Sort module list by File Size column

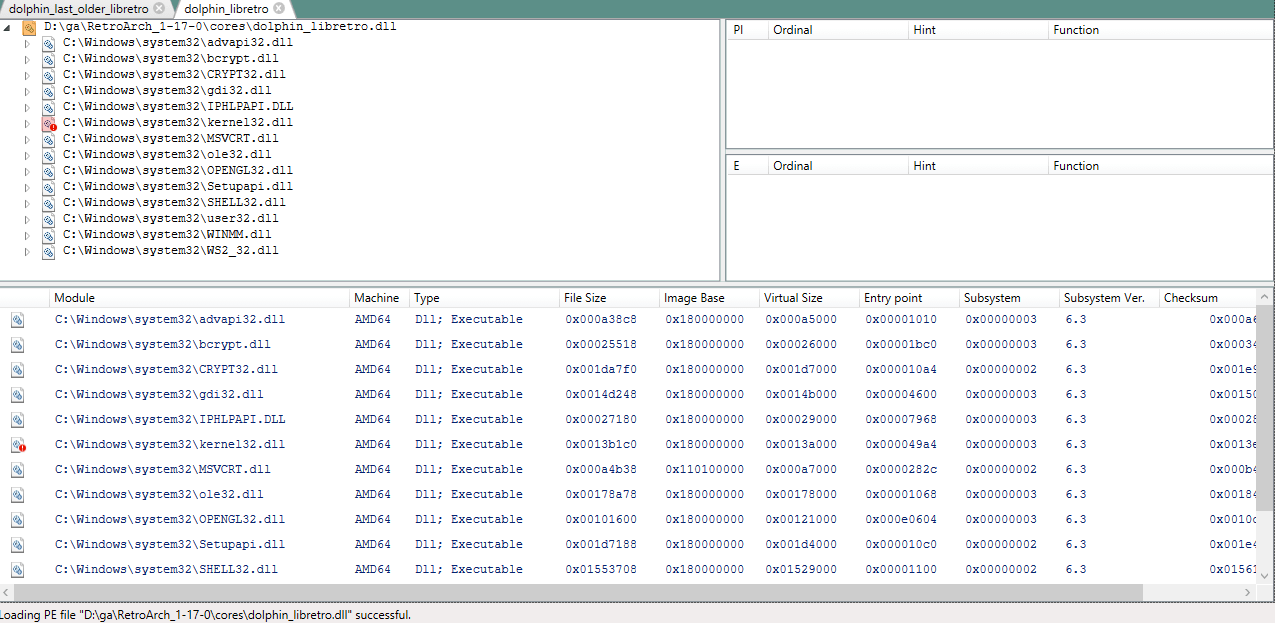[x=585, y=298]
